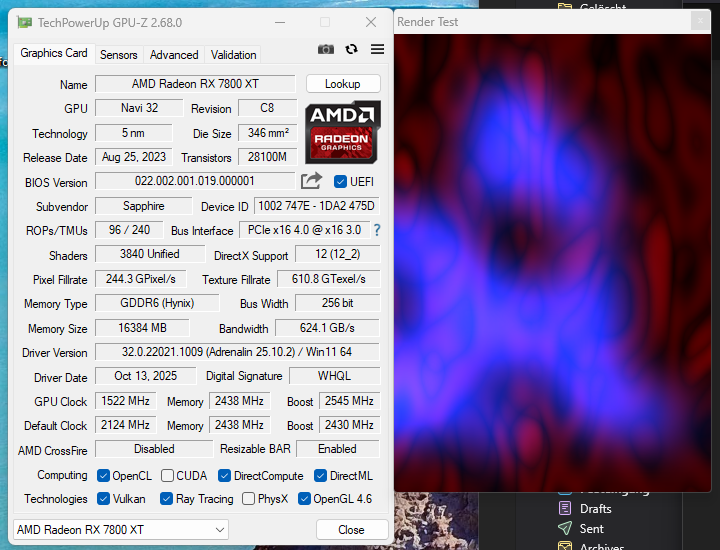This screenshot has height=550, width=720.
Task: Select the Graphics Card tab
Action: pos(54,53)
